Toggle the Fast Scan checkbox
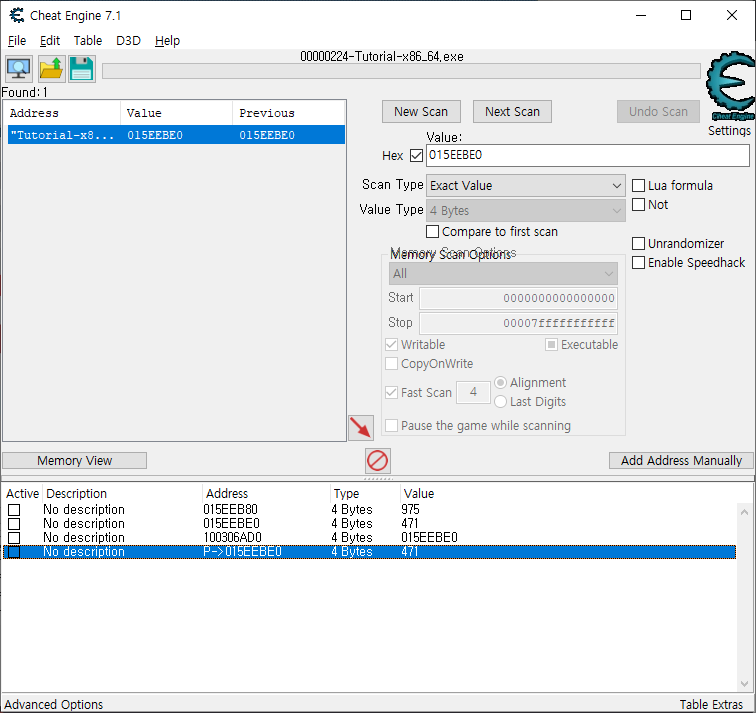 coord(392,392)
